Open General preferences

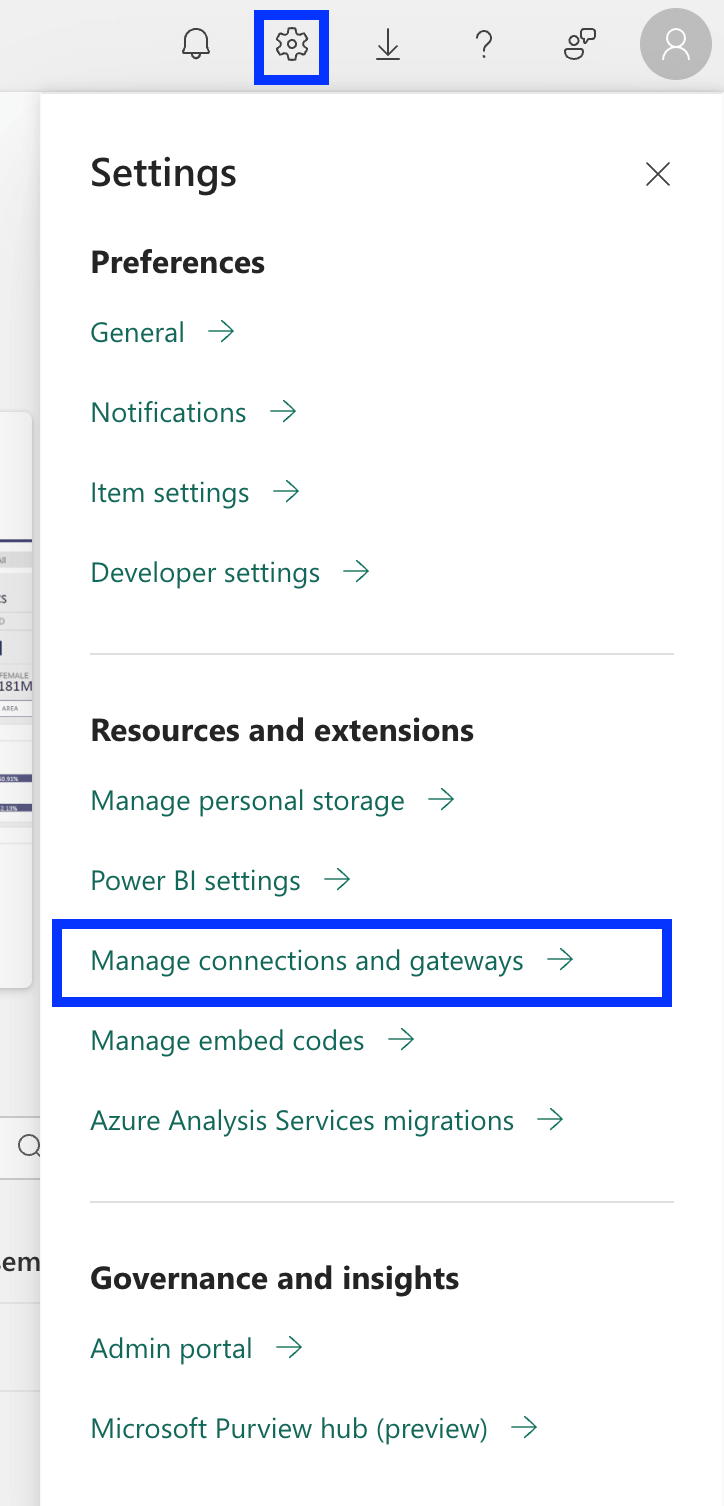[138, 333]
